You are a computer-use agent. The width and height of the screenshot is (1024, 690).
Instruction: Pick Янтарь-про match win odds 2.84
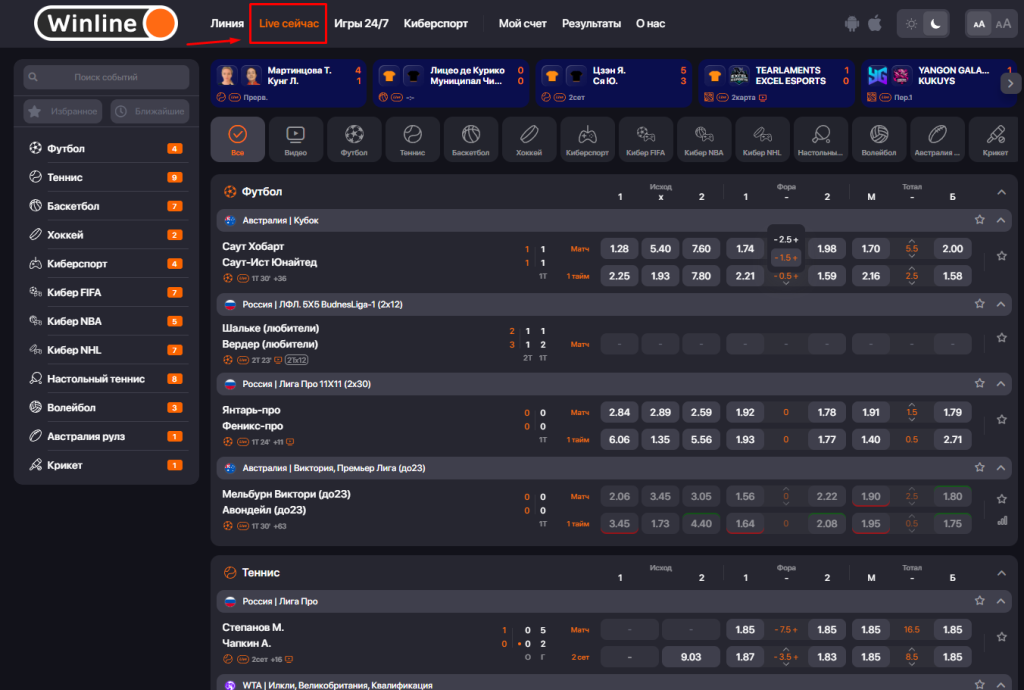pyautogui.click(x=619, y=413)
